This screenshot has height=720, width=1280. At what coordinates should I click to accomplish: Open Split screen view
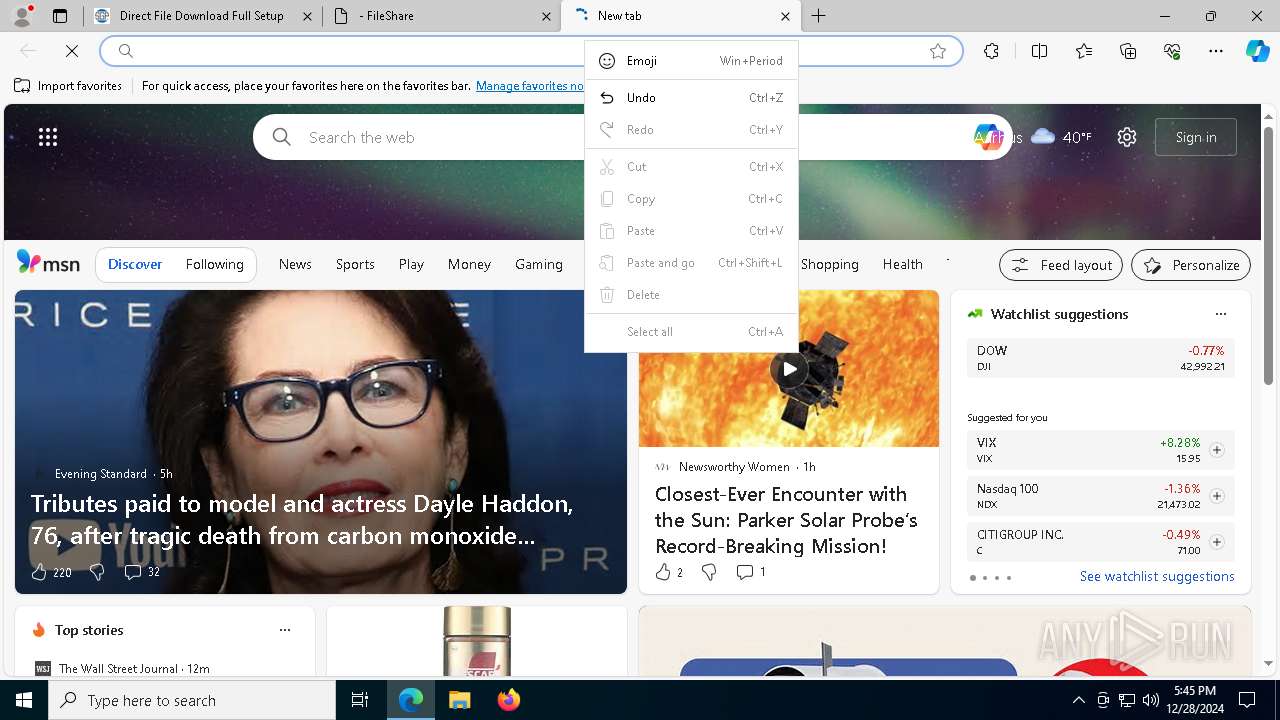click(1039, 51)
